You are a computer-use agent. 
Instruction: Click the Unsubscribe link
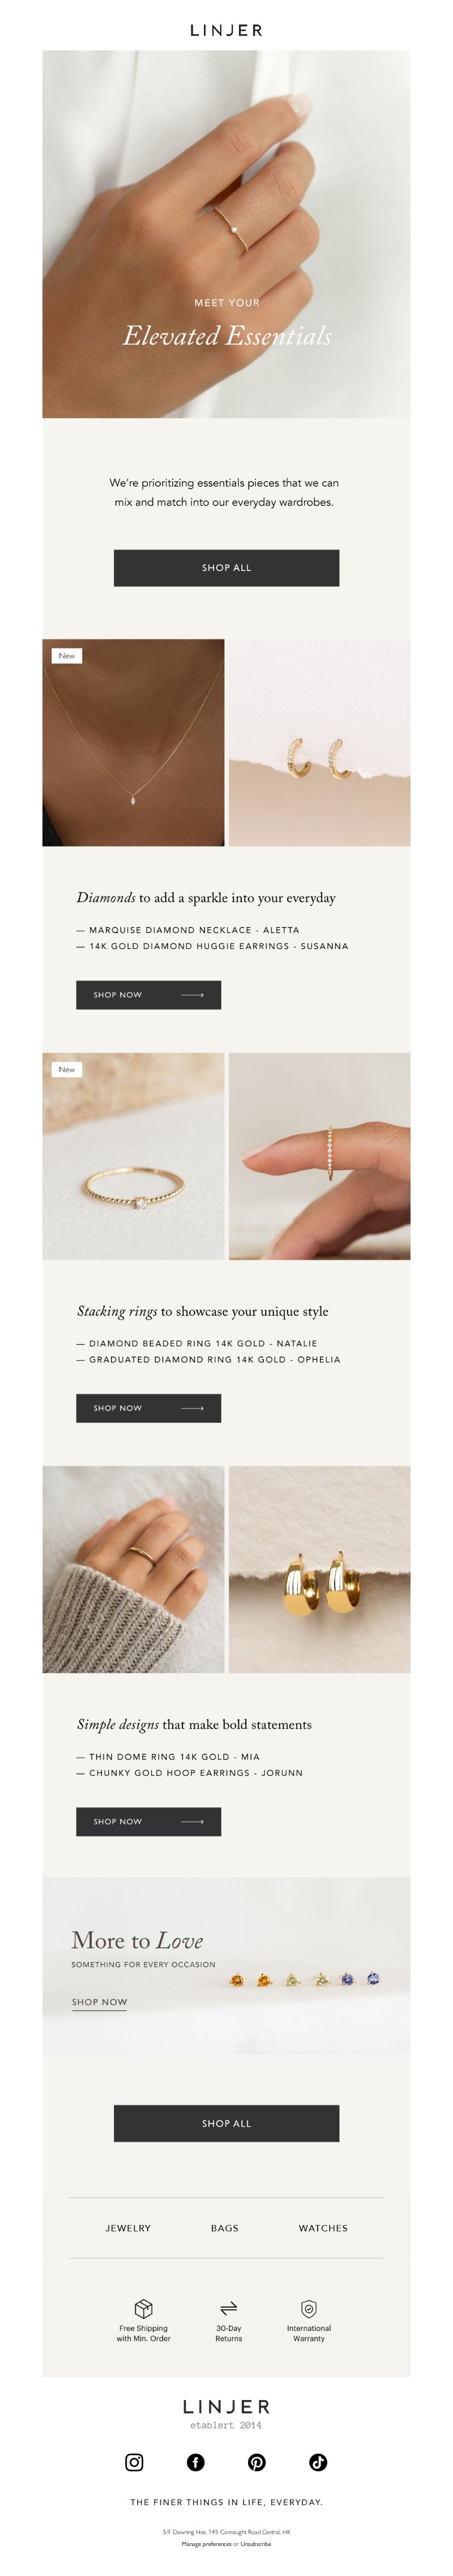click(256, 2543)
